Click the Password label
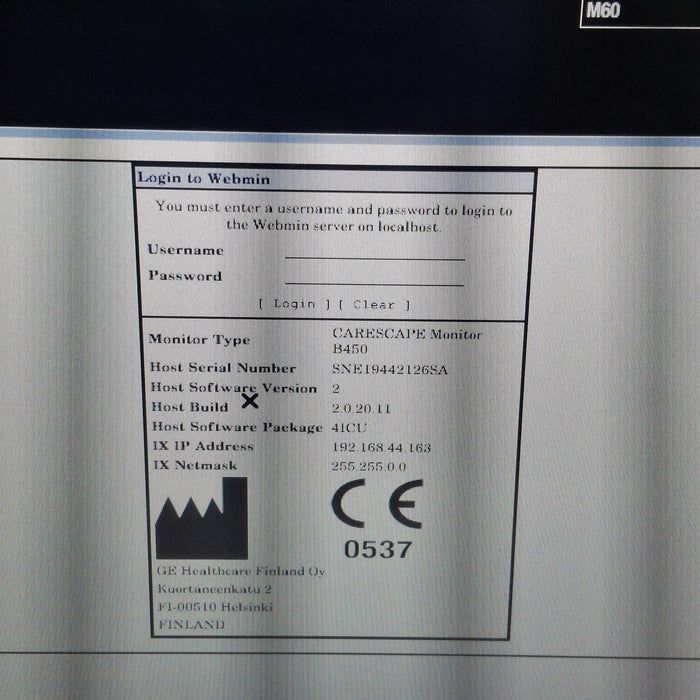The image size is (700, 700). coord(185,276)
